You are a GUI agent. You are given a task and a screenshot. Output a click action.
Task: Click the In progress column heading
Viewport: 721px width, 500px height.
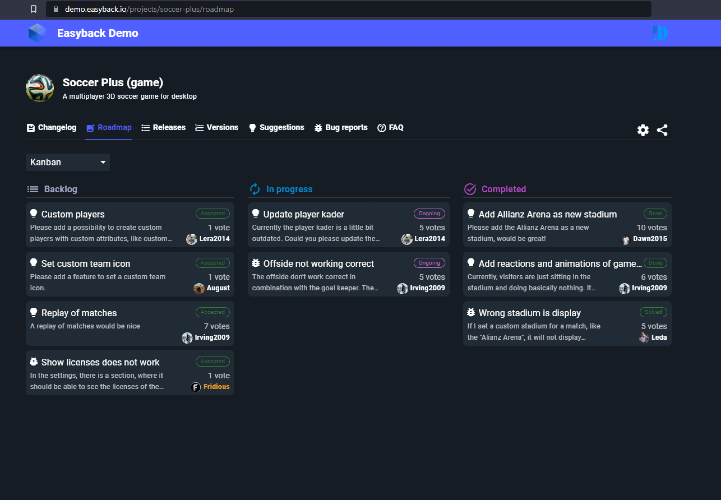[x=289, y=189]
